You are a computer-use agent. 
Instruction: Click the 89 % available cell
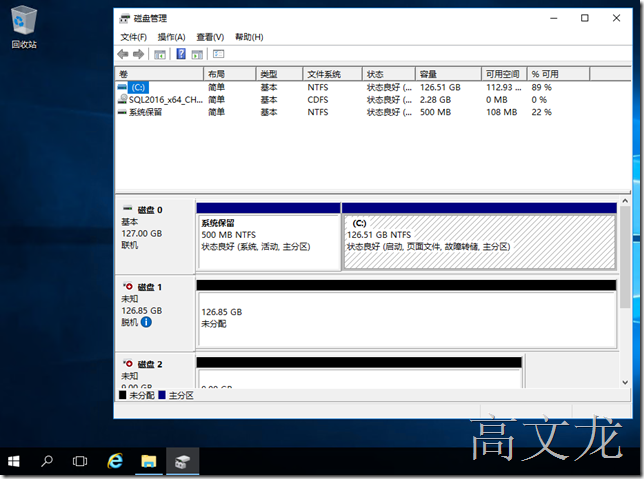pos(541,87)
